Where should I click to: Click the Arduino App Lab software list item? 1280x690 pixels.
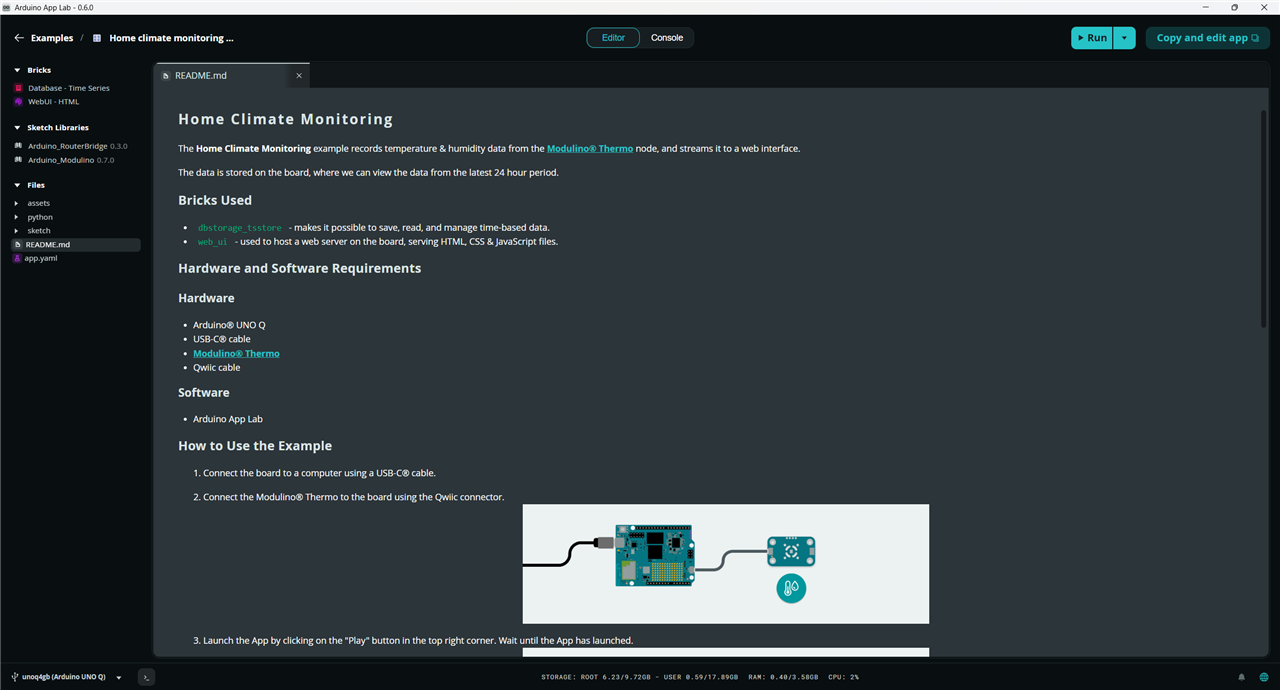point(228,420)
